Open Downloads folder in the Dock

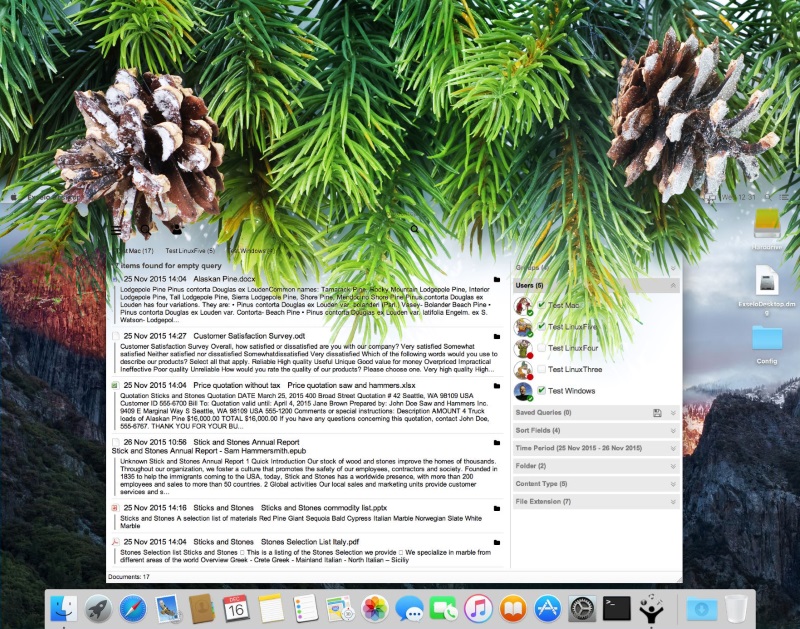702,609
